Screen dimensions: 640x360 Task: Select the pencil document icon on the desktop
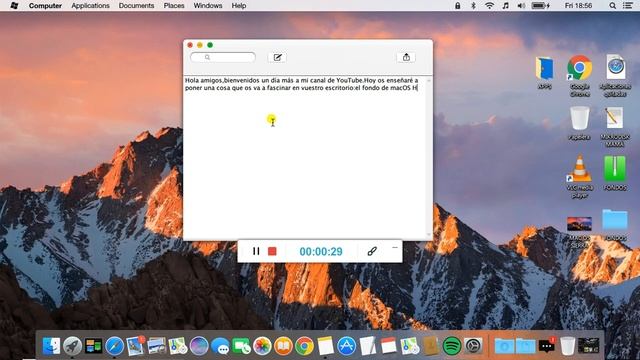(614, 127)
